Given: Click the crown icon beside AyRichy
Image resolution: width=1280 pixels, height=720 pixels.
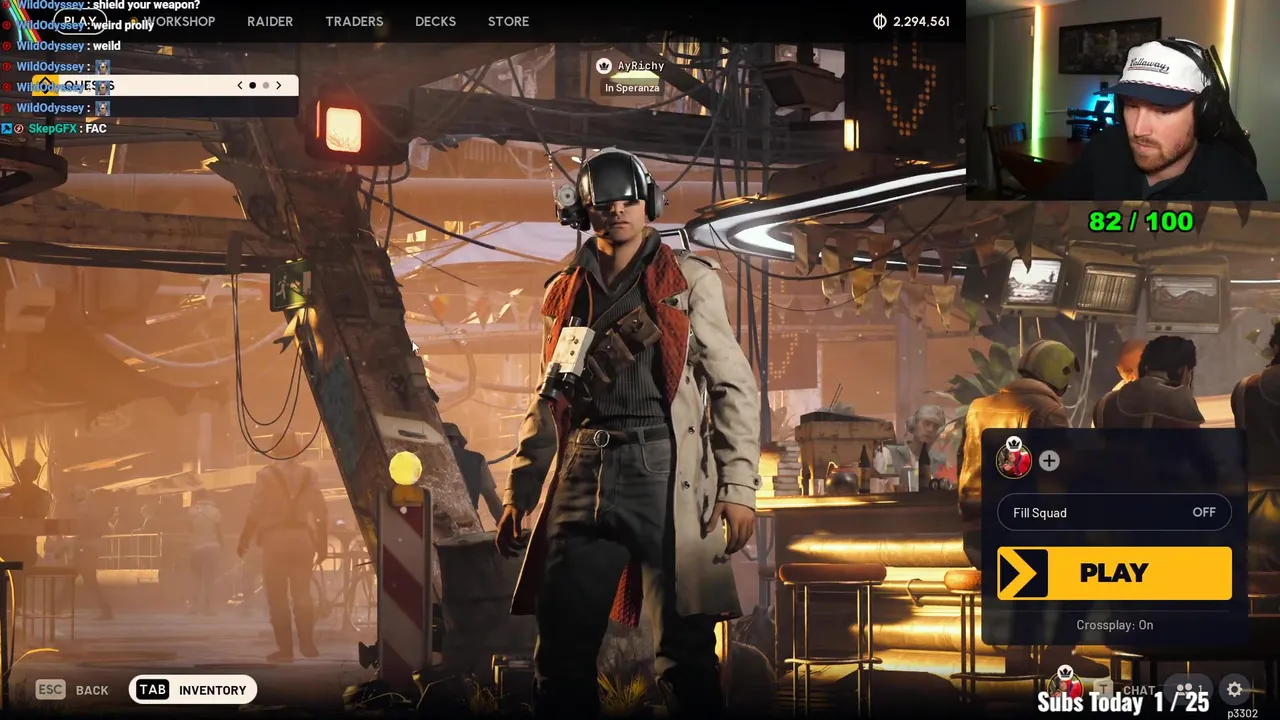Looking at the screenshot, I should pos(603,66).
